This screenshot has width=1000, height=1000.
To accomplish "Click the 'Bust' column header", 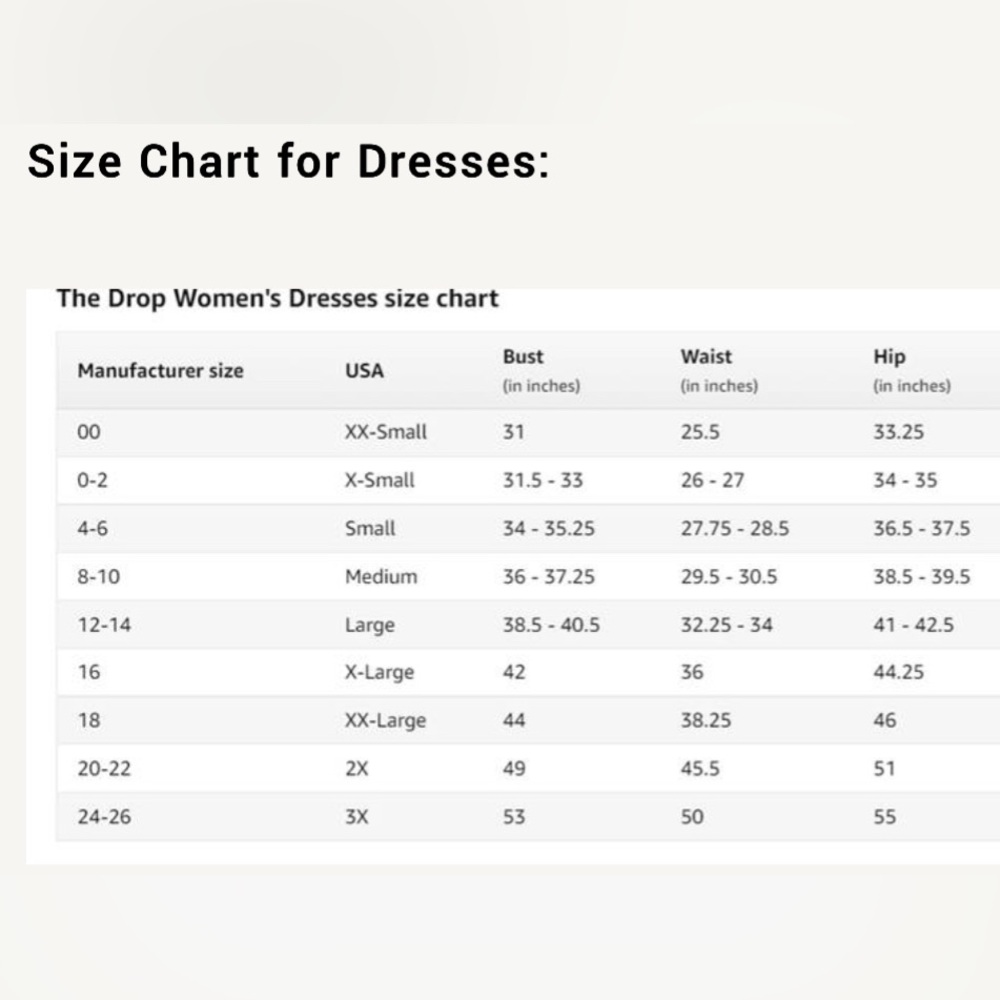I will (x=523, y=357).
